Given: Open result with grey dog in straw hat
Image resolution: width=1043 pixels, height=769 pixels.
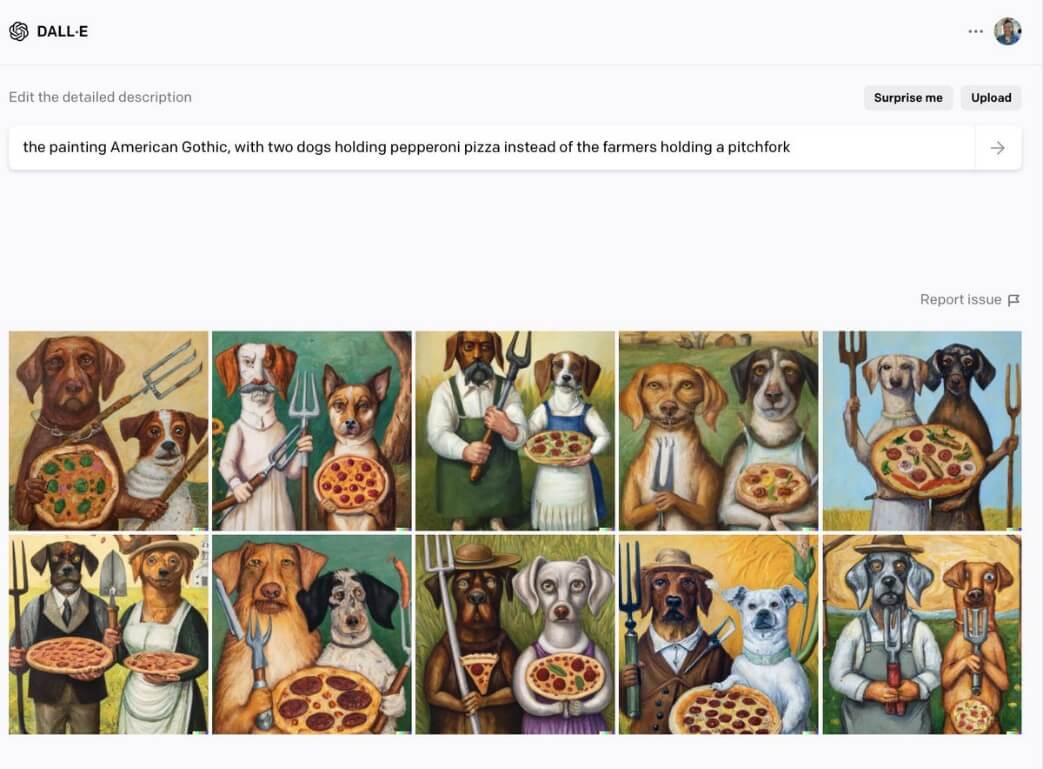Looking at the screenshot, I should tap(922, 635).
